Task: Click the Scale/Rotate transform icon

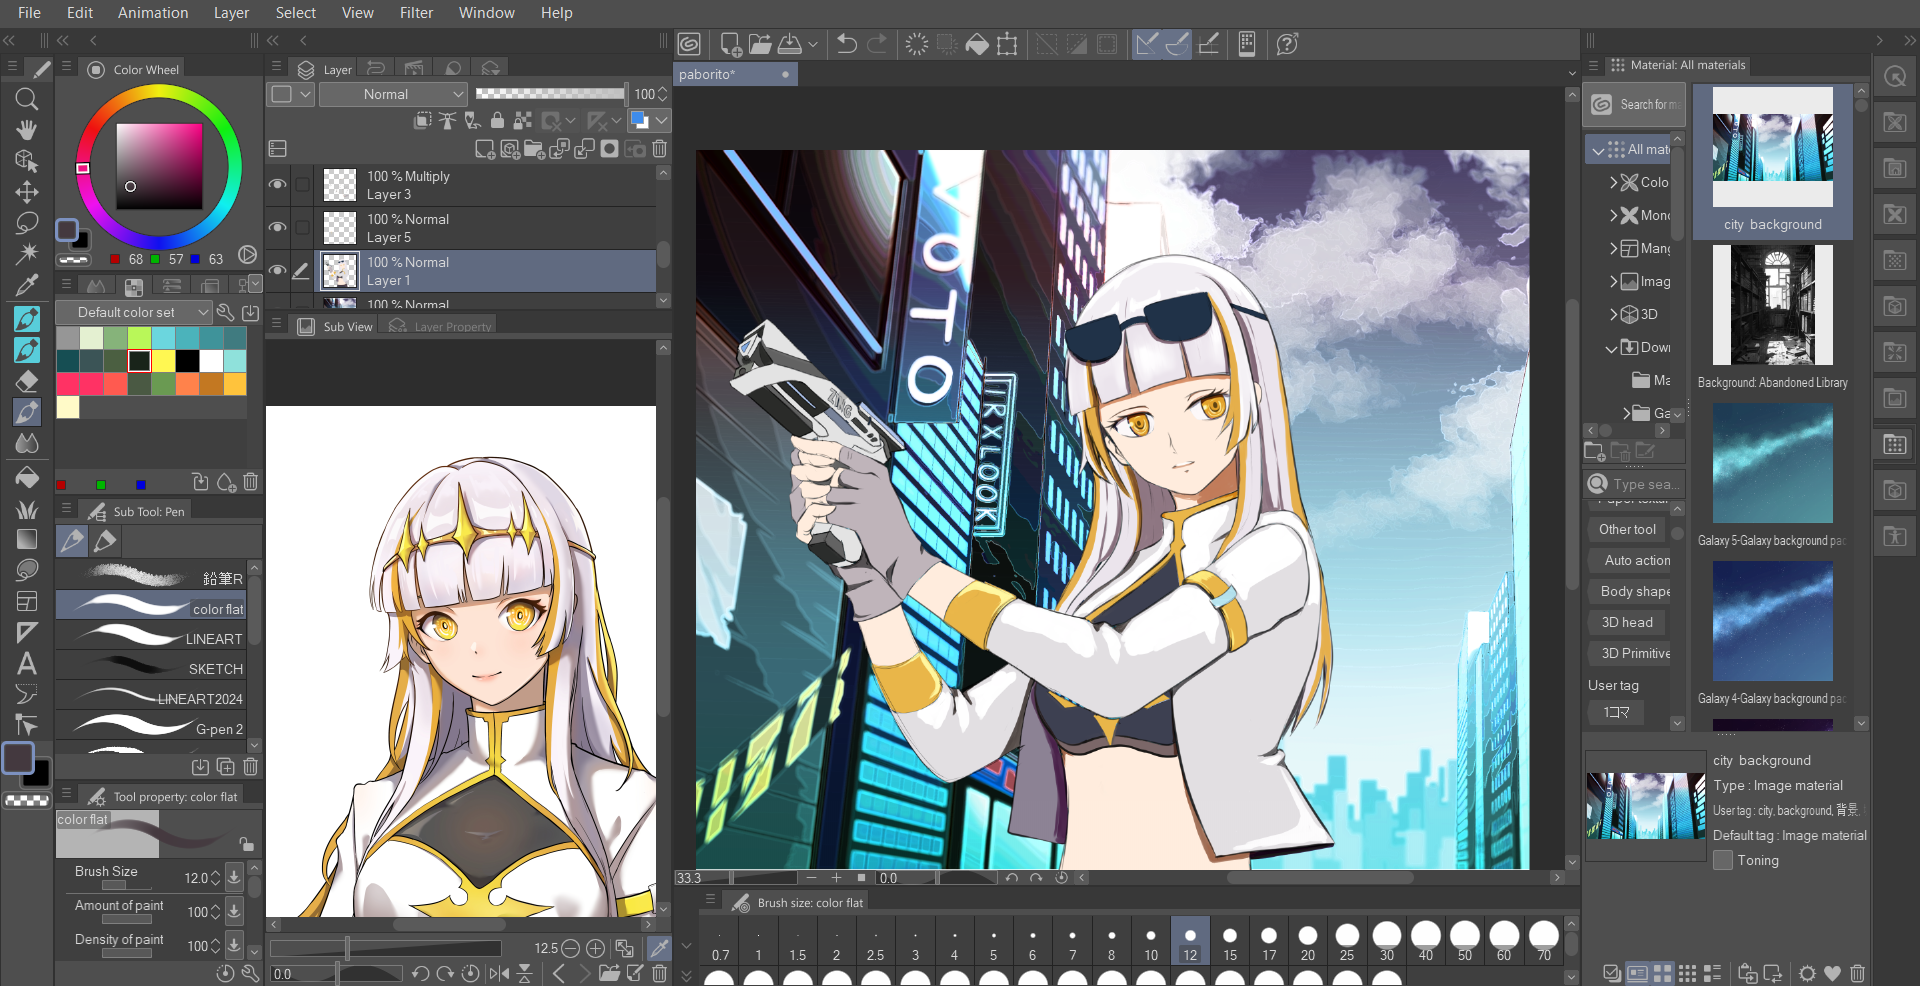Action: [x=1007, y=44]
